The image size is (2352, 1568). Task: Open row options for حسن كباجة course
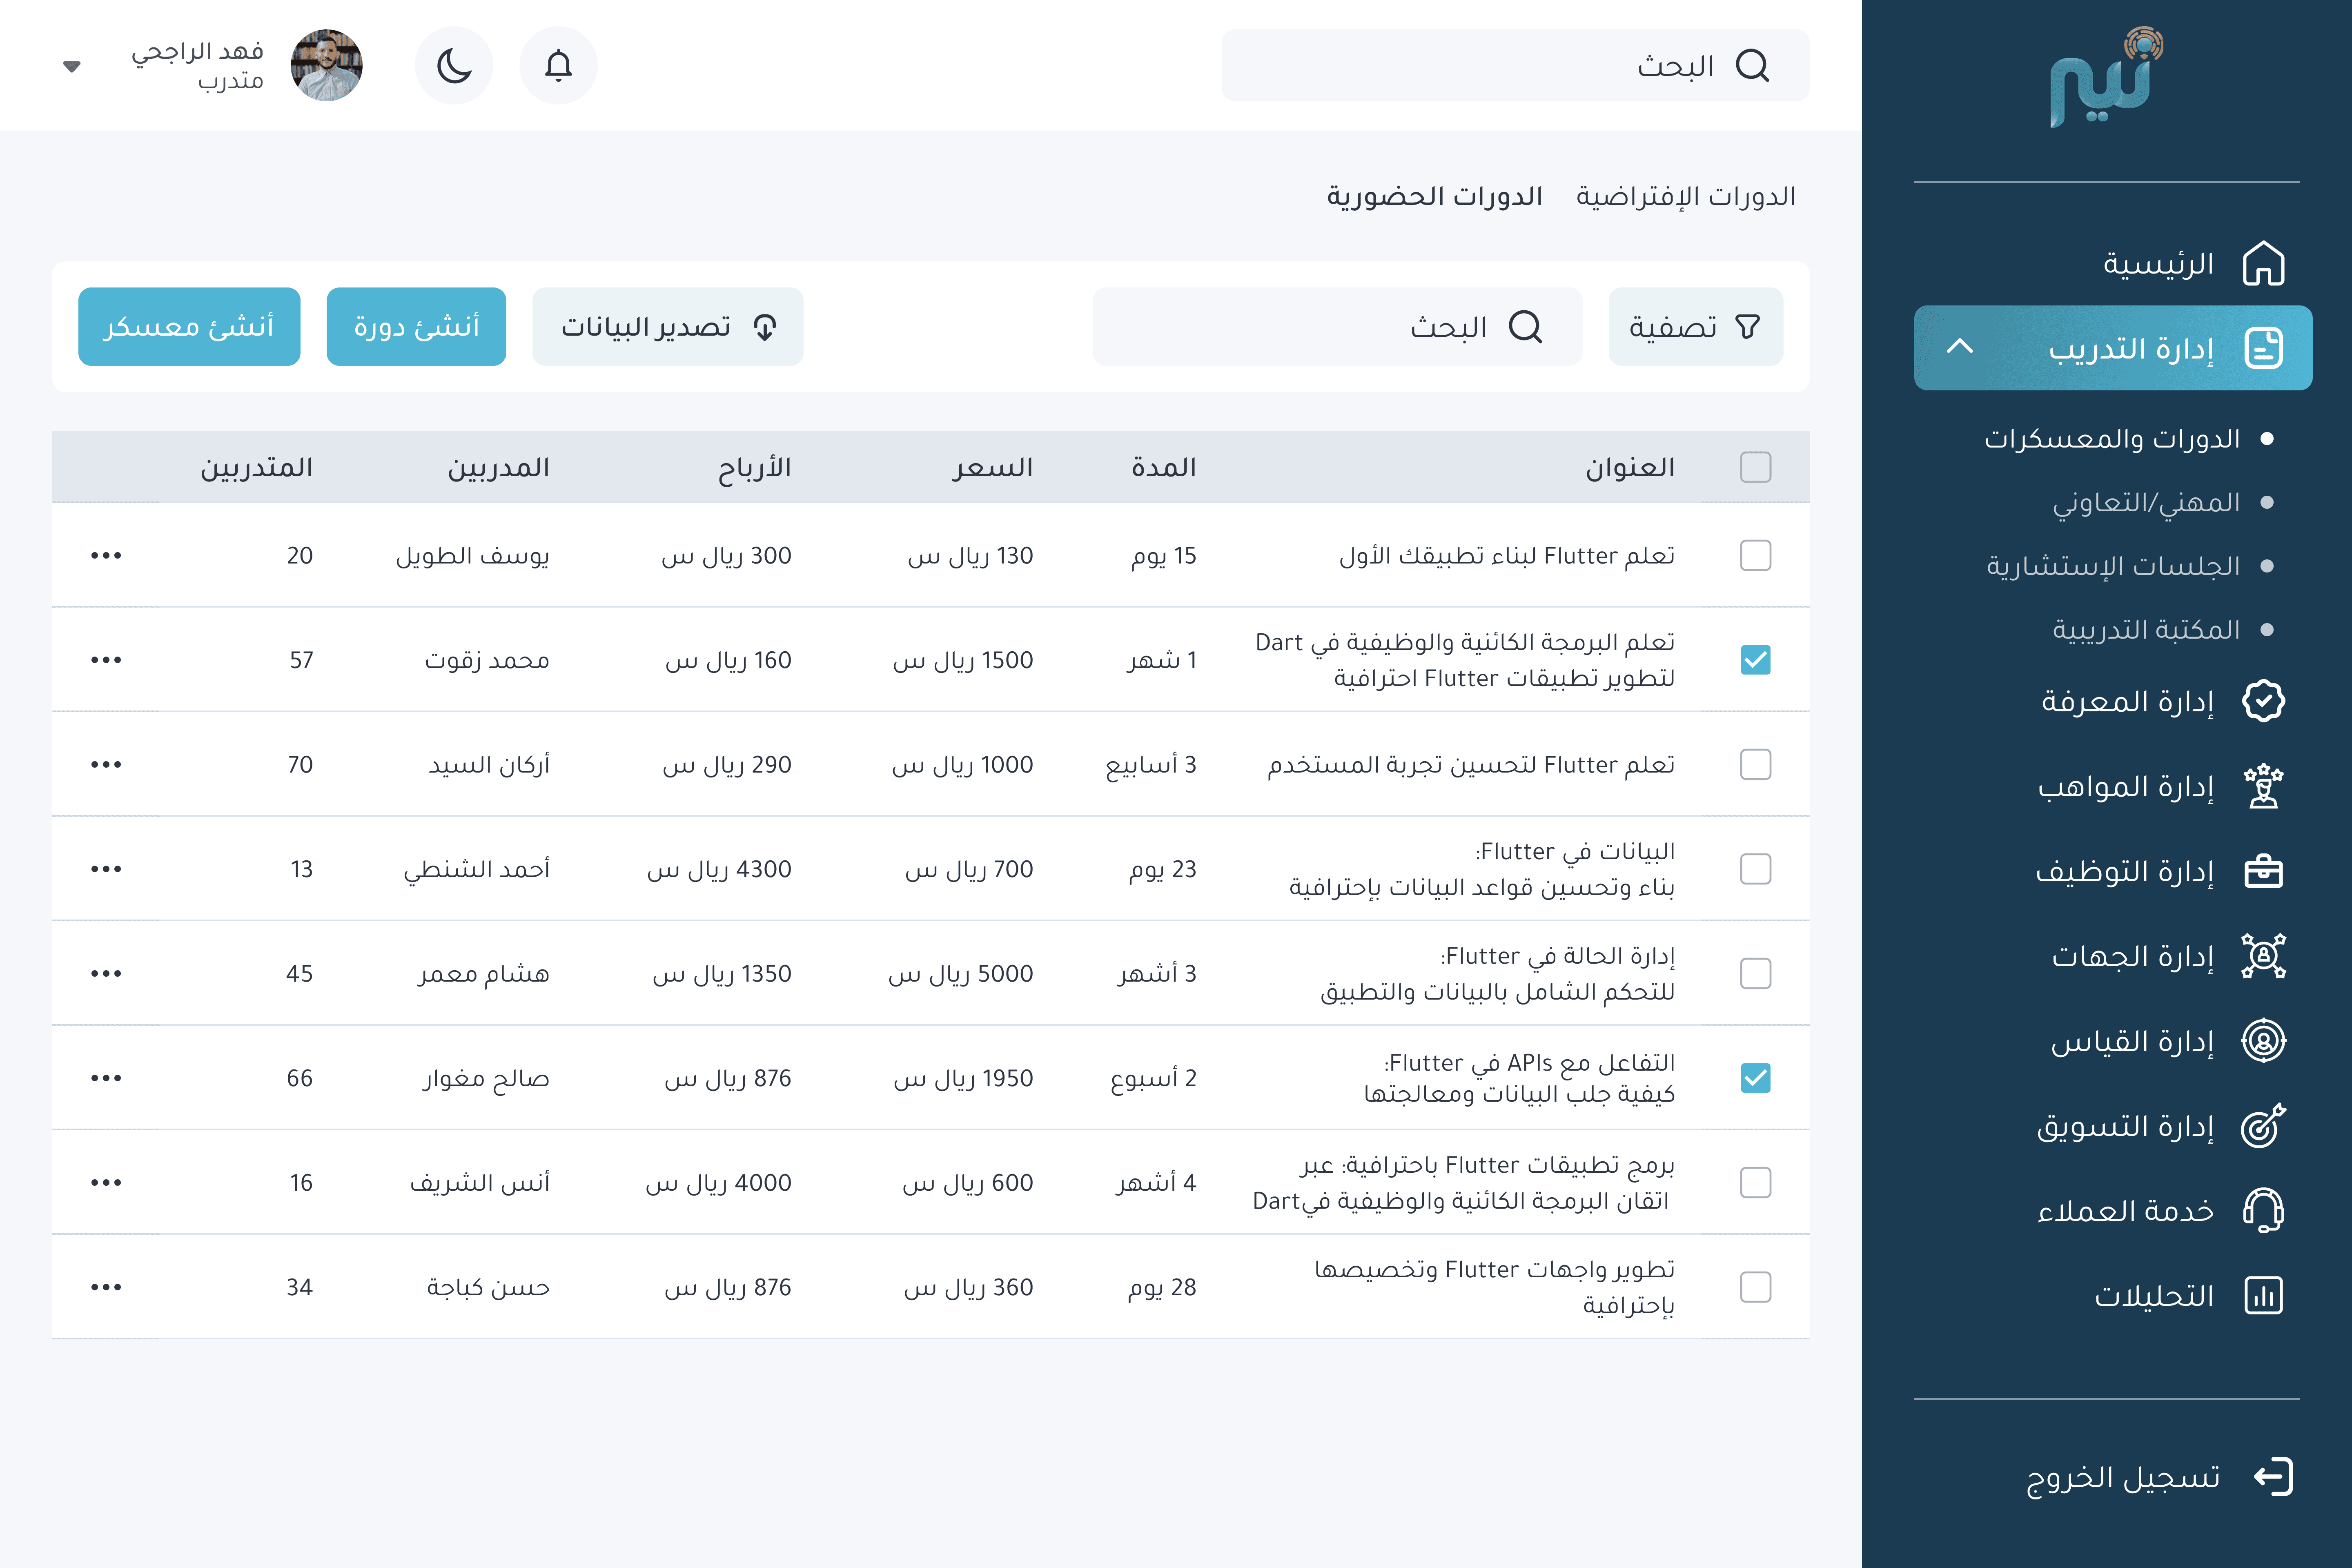[106, 1287]
